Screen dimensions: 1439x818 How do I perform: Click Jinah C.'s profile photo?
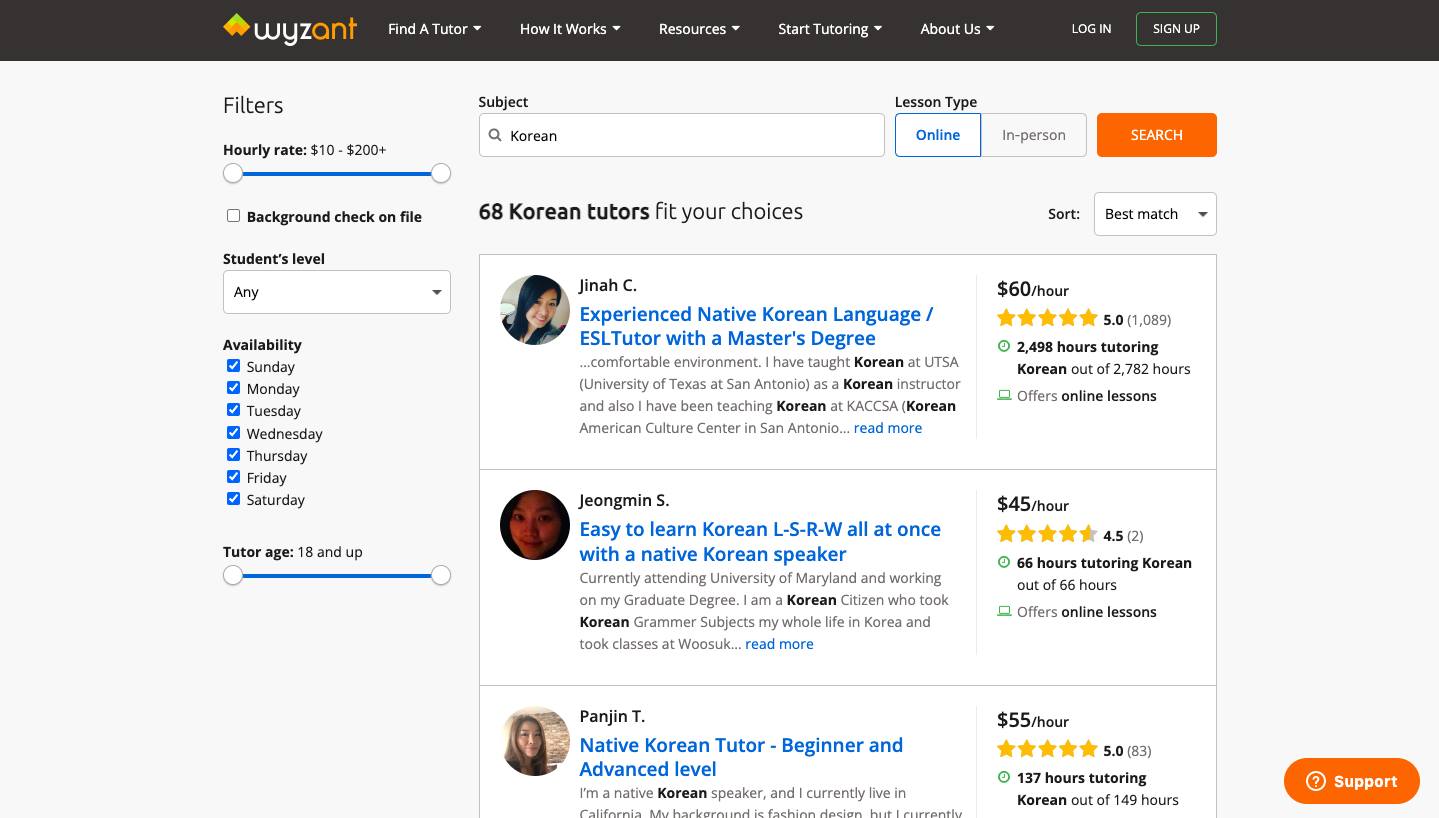[x=535, y=310]
